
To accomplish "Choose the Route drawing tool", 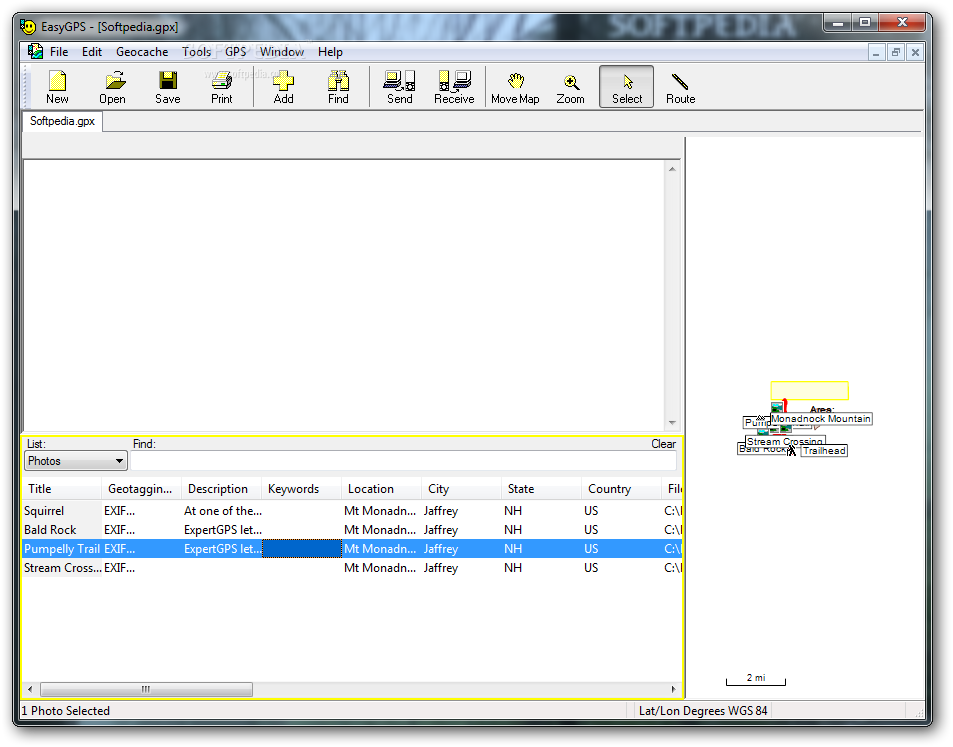I will point(680,87).
